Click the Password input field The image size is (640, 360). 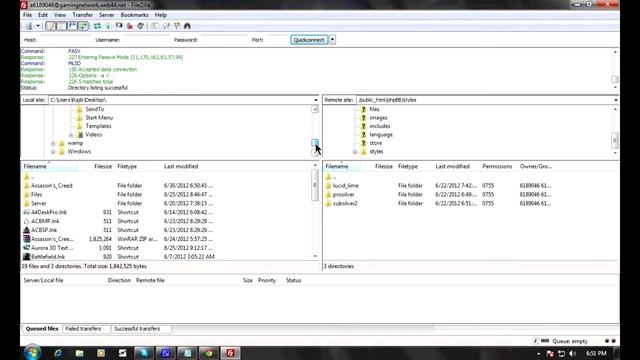coord(223,40)
